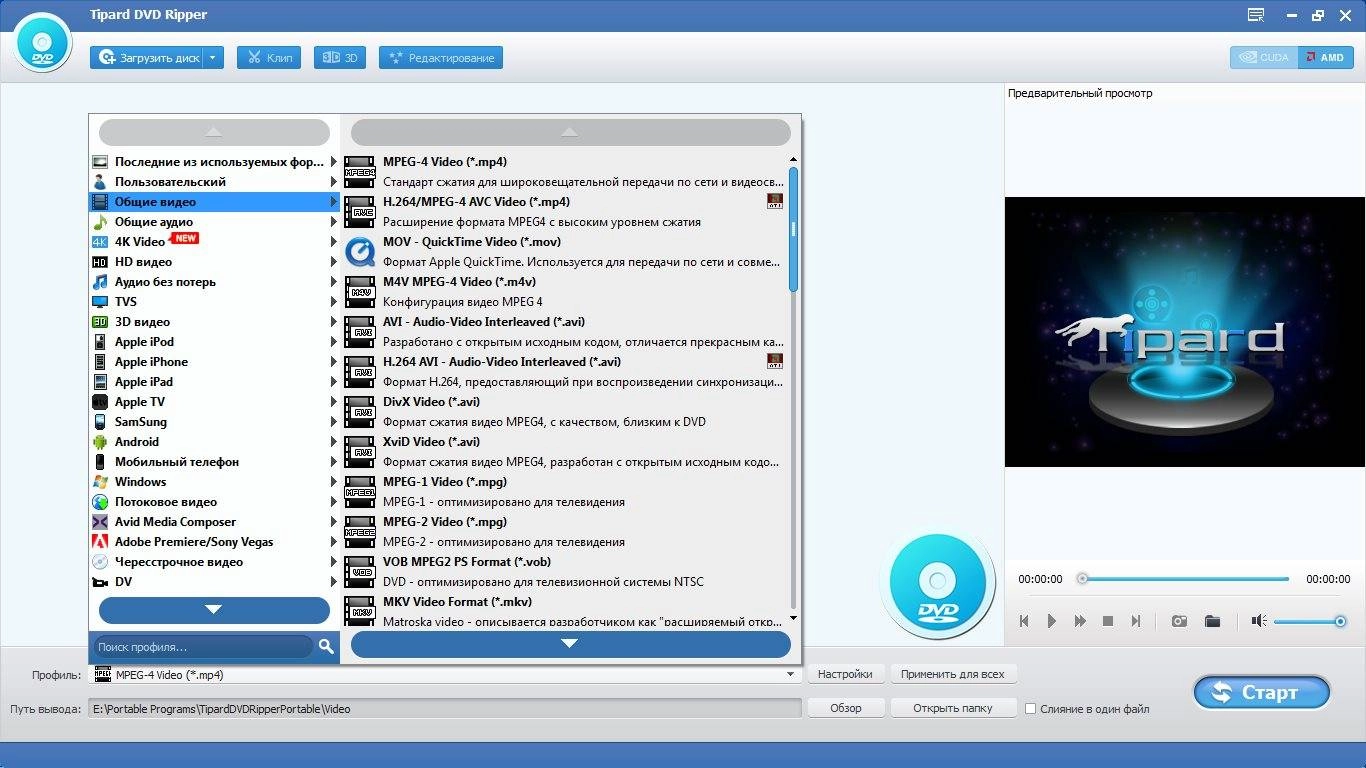Viewport: 1366px width, 768px height.
Task: Select the 'Общие аудио' category
Action: click(x=215, y=222)
